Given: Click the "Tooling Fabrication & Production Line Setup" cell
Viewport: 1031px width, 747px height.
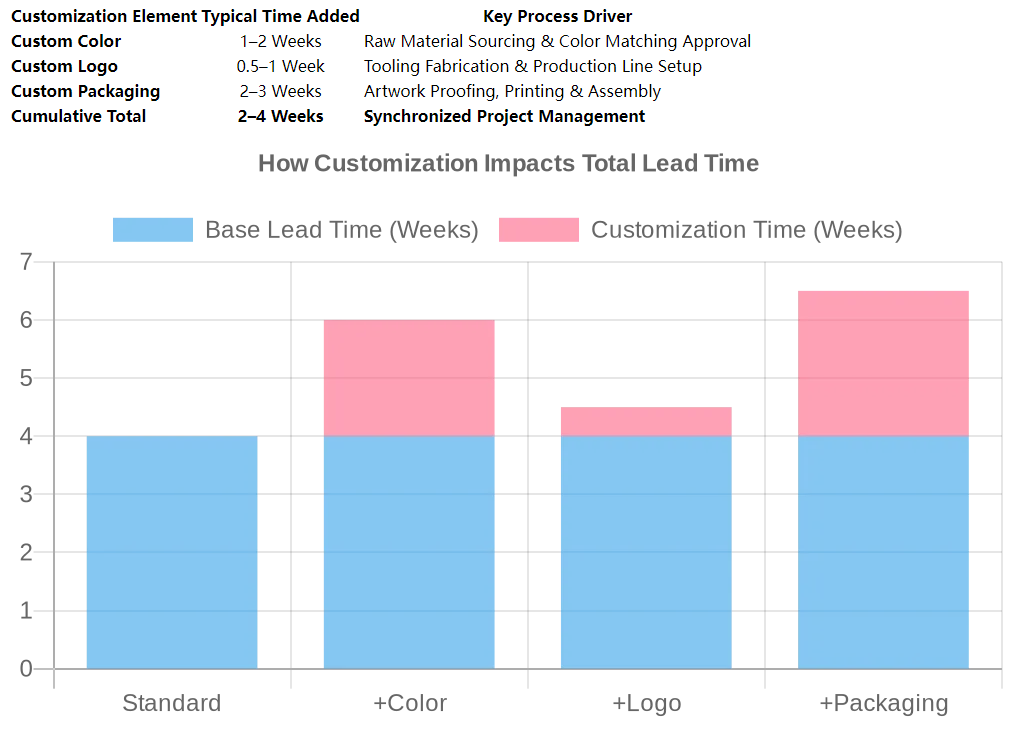Looking at the screenshot, I should point(532,66).
